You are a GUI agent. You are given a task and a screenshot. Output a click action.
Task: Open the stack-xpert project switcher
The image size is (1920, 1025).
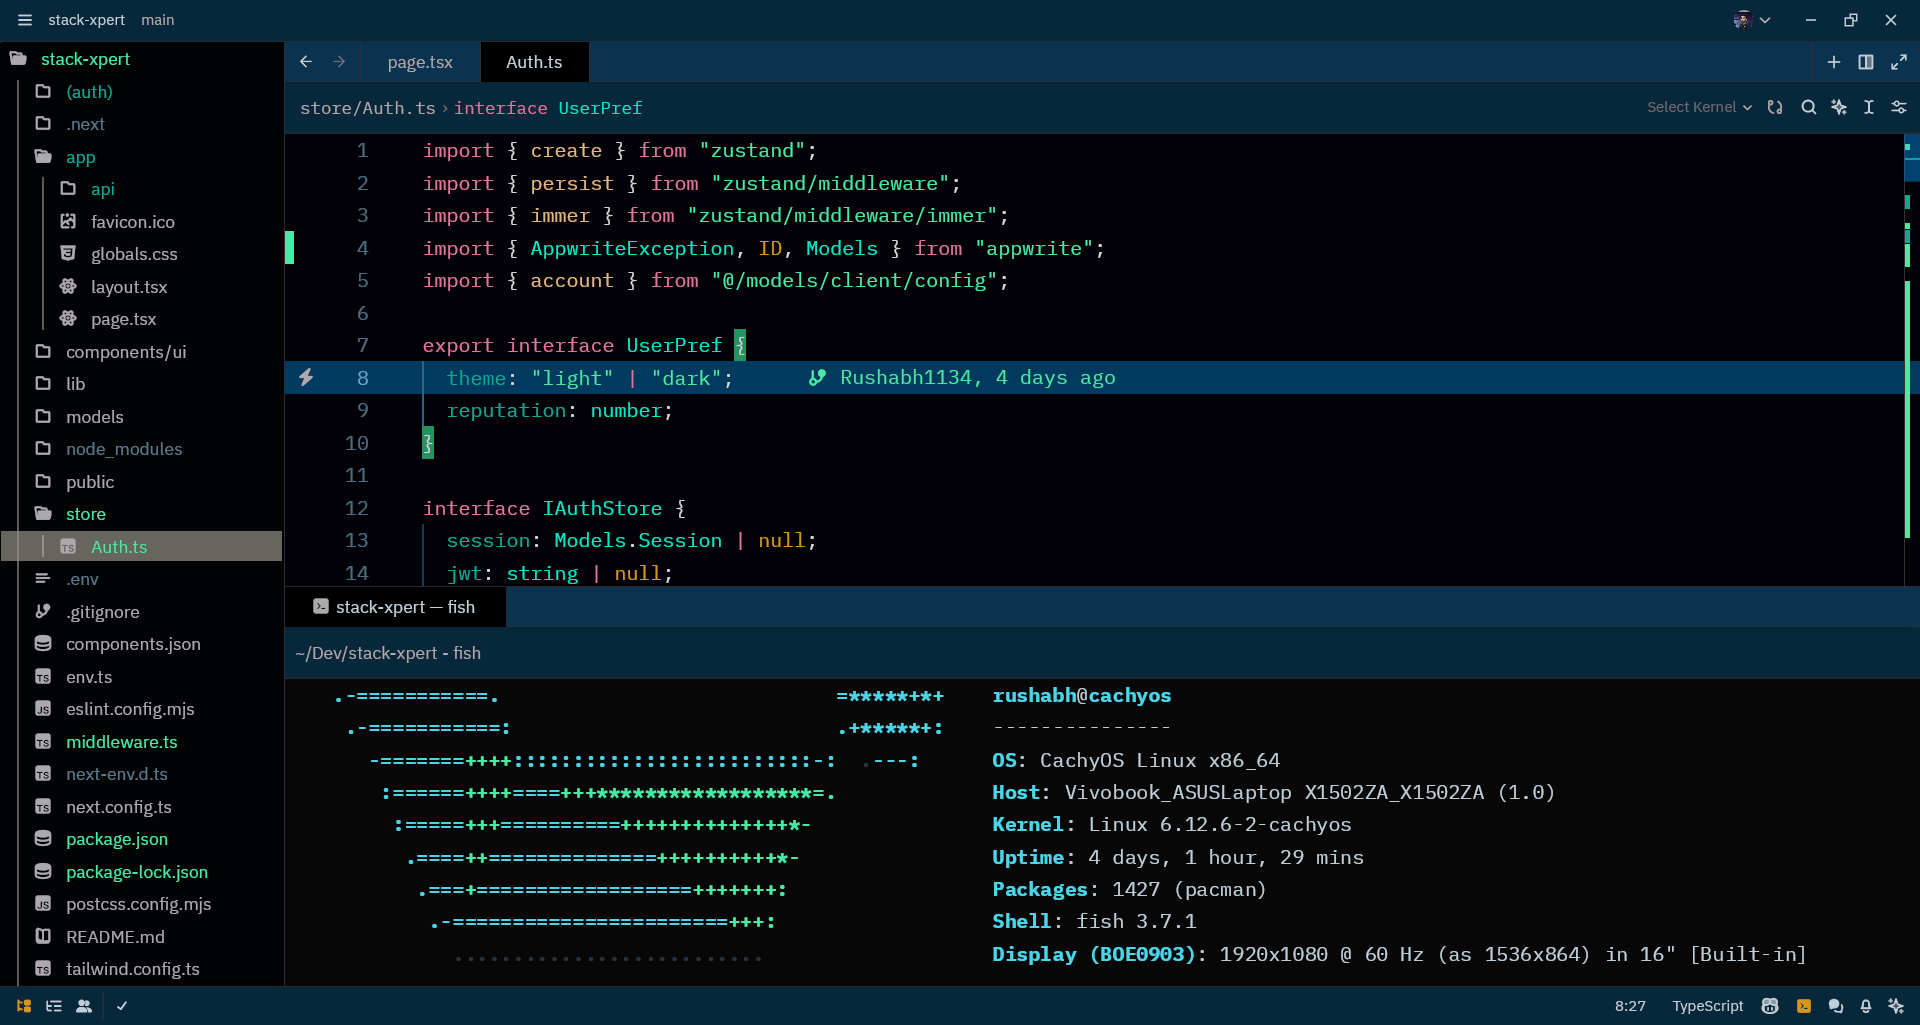click(x=86, y=20)
